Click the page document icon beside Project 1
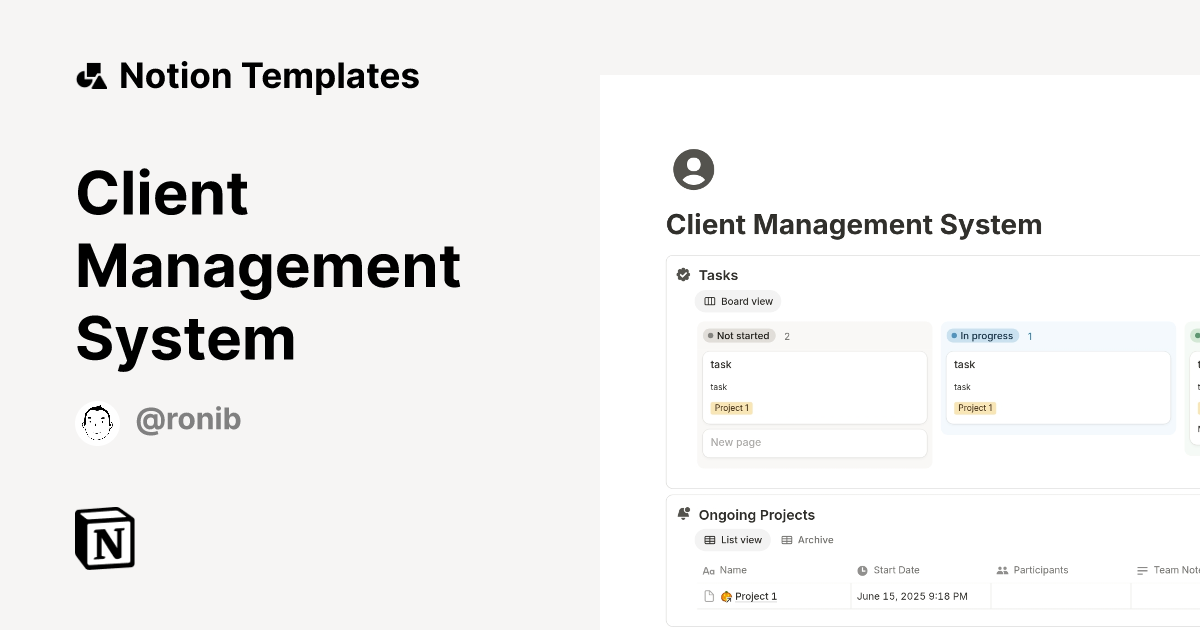The image size is (1200, 630). coord(707,595)
